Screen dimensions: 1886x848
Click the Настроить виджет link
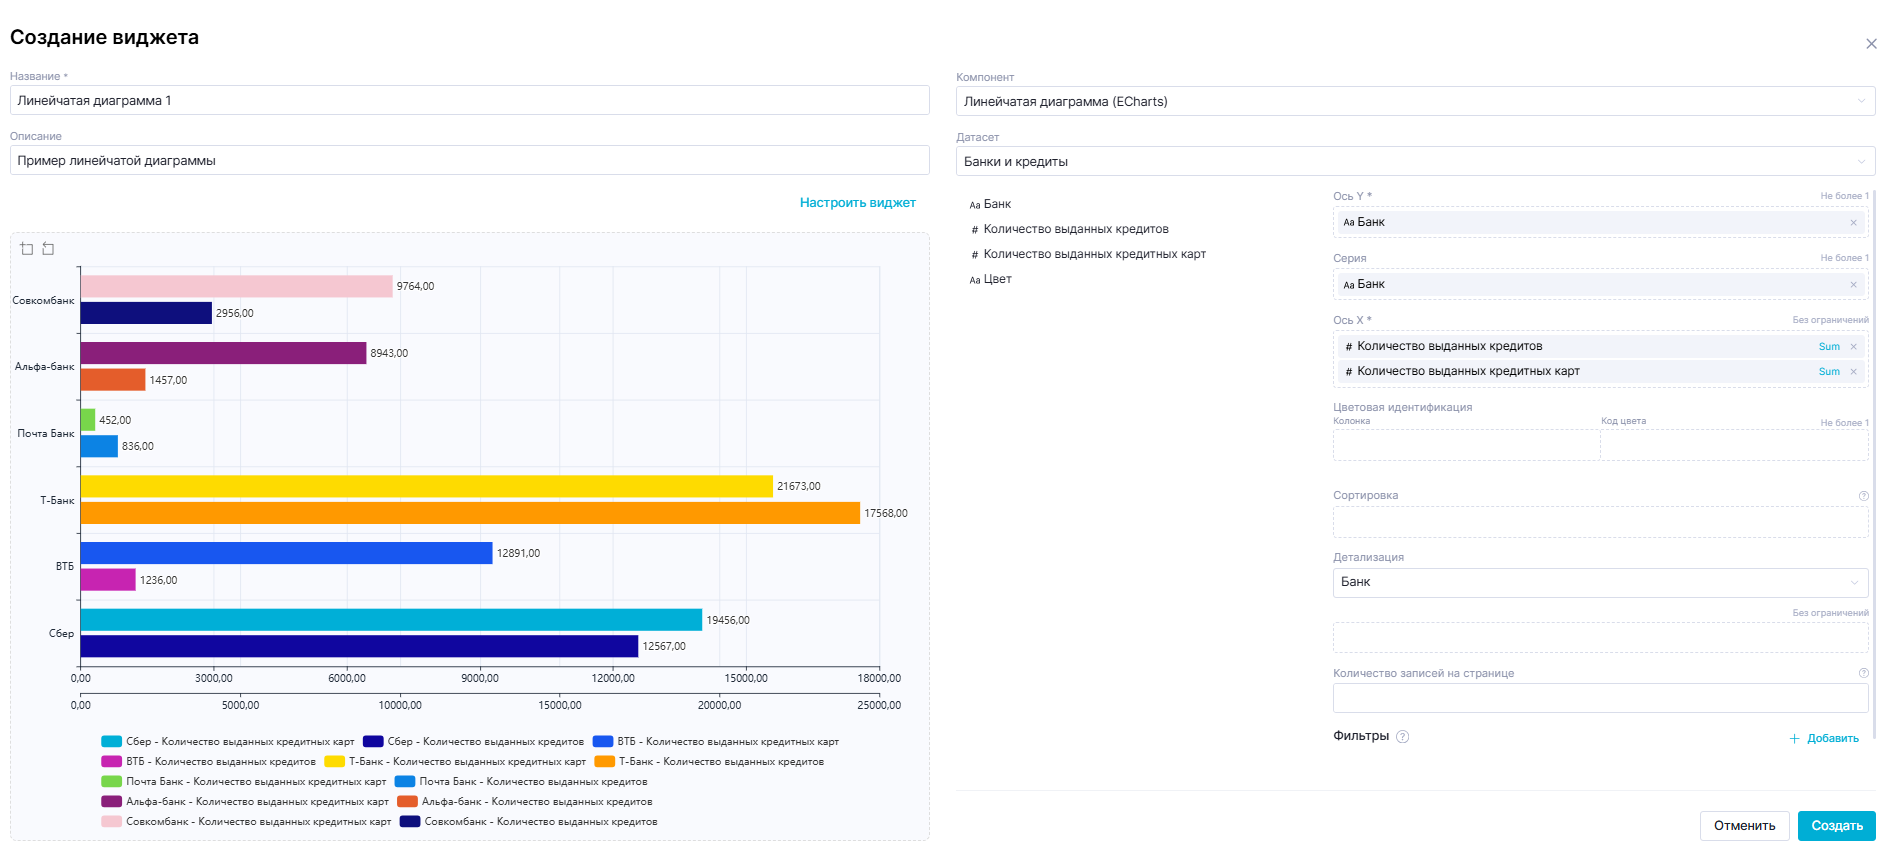858,203
